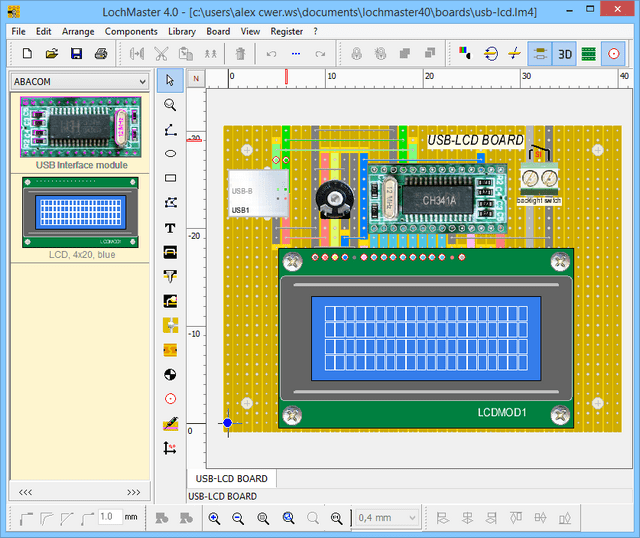Toggle the 3D view button
640x538 pixels.
(x=565, y=53)
